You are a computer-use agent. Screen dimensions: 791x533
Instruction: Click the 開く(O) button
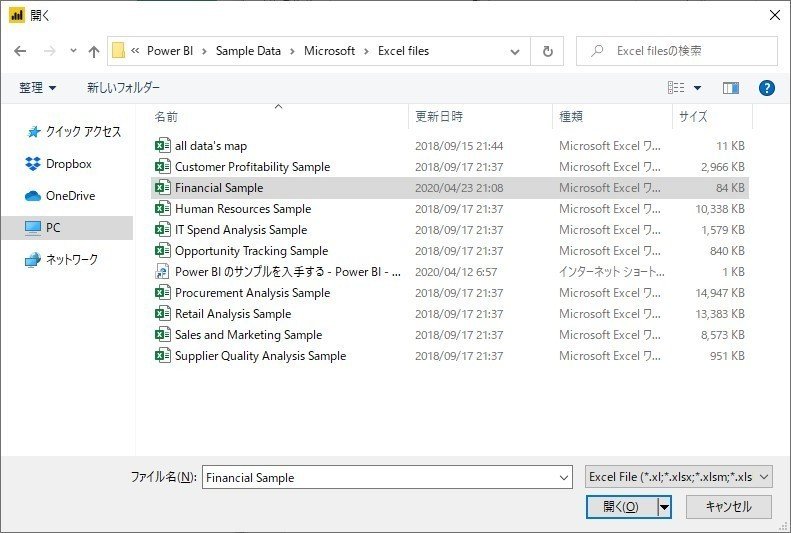pos(622,507)
